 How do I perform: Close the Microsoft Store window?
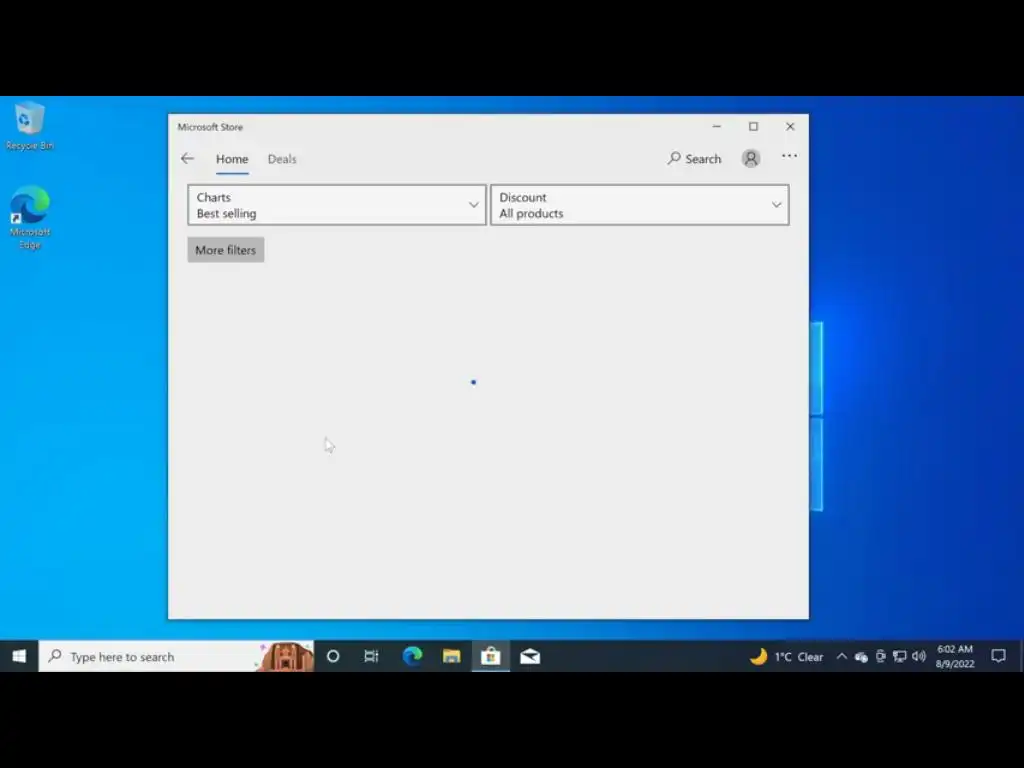(790, 127)
